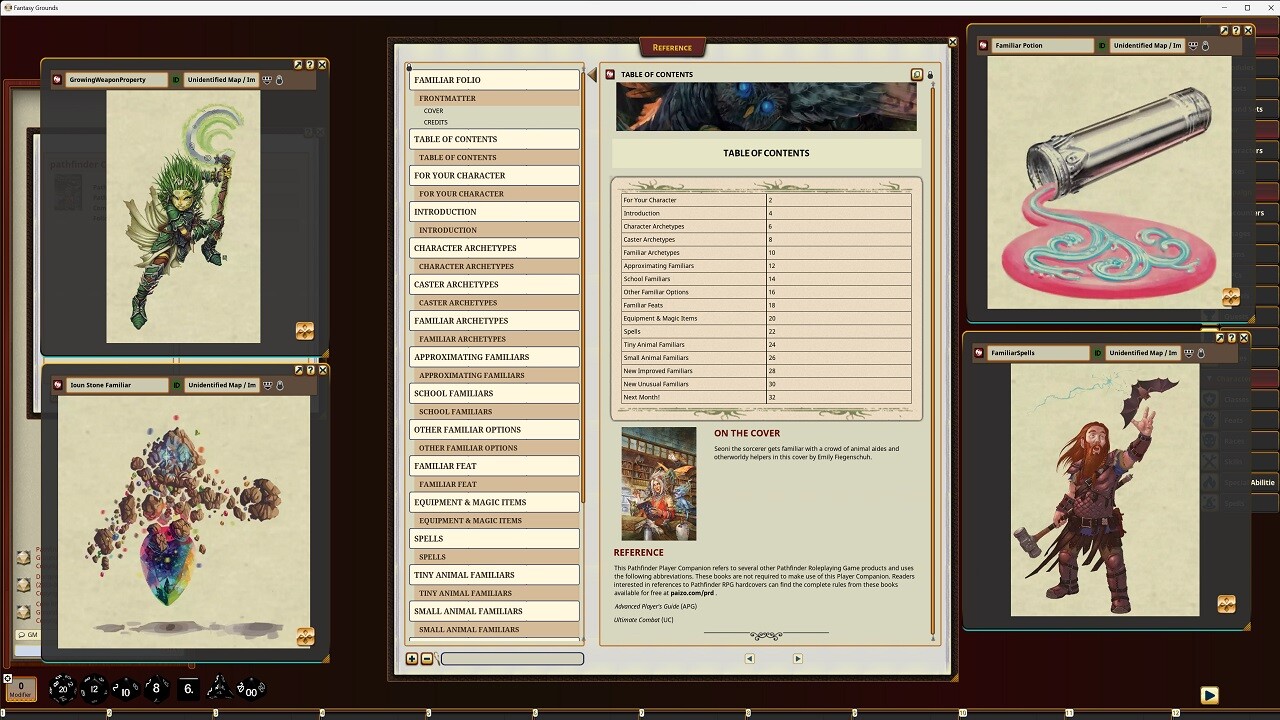Roll the d8 die

point(155,688)
